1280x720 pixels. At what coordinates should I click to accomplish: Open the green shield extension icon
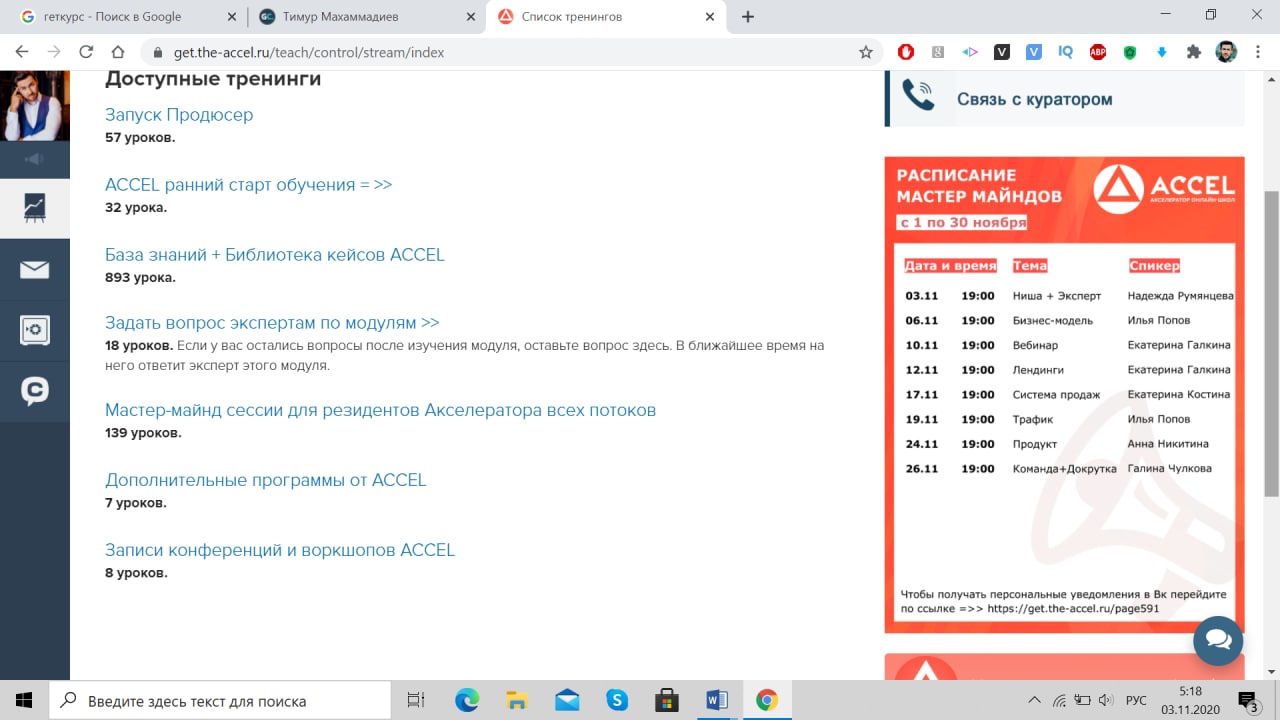(1130, 52)
